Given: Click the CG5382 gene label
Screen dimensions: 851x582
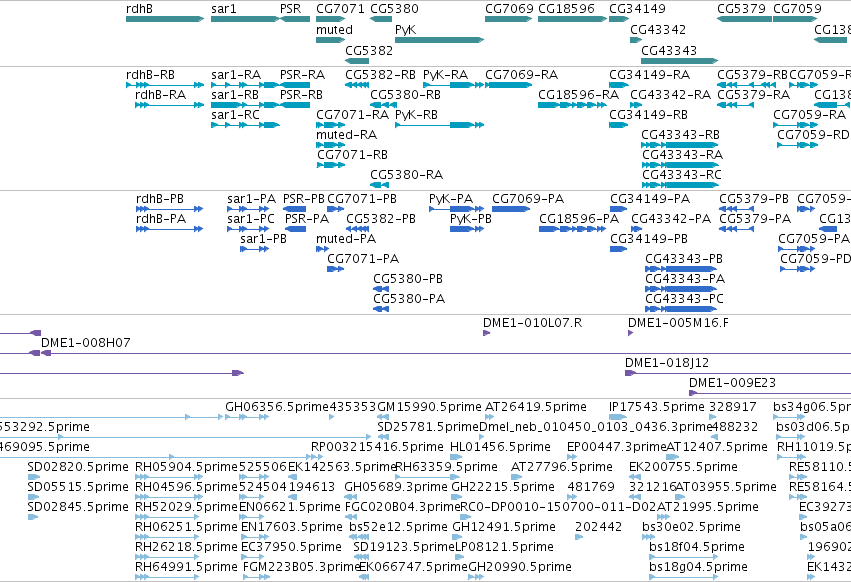Looking at the screenshot, I should click(369, 50).
